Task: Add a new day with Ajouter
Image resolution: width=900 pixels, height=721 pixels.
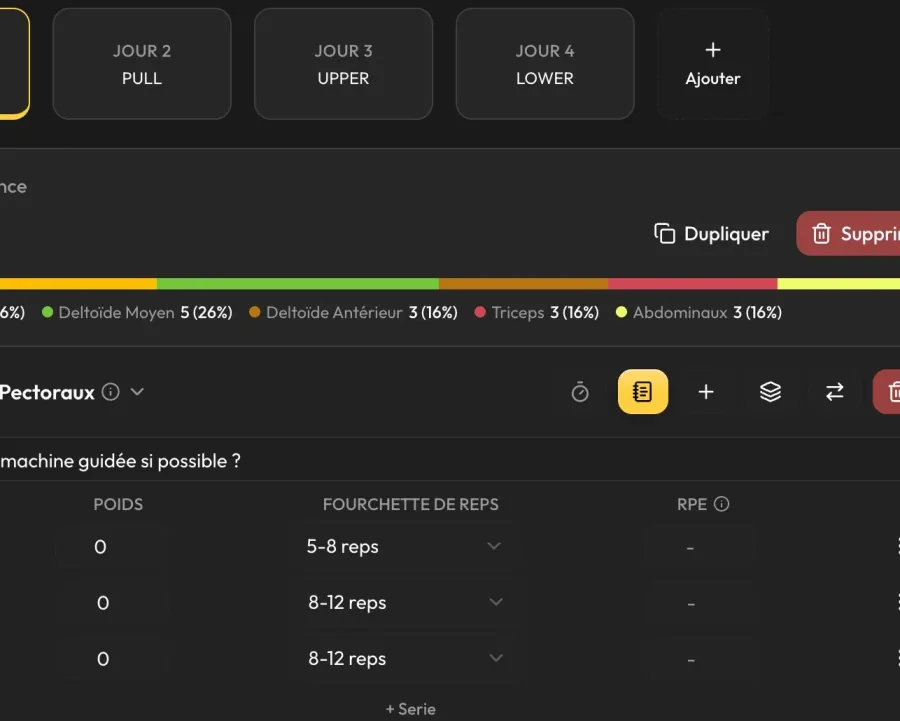Action: (713, 64)
